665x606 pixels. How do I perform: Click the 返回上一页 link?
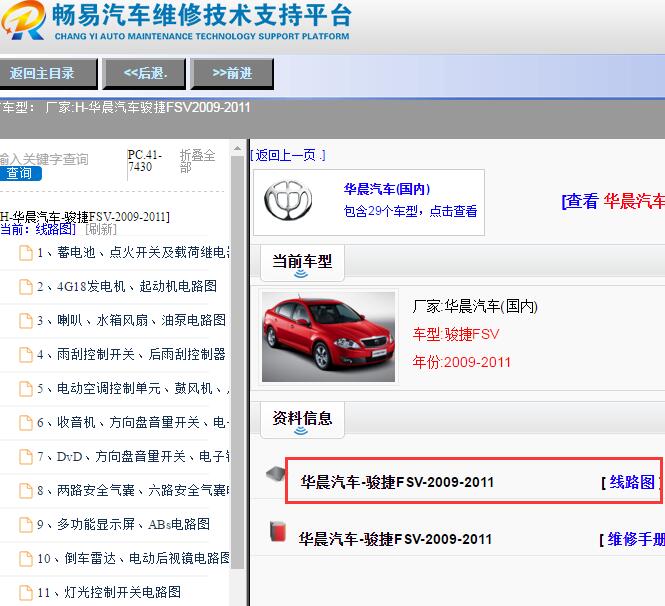click(288, 156)
